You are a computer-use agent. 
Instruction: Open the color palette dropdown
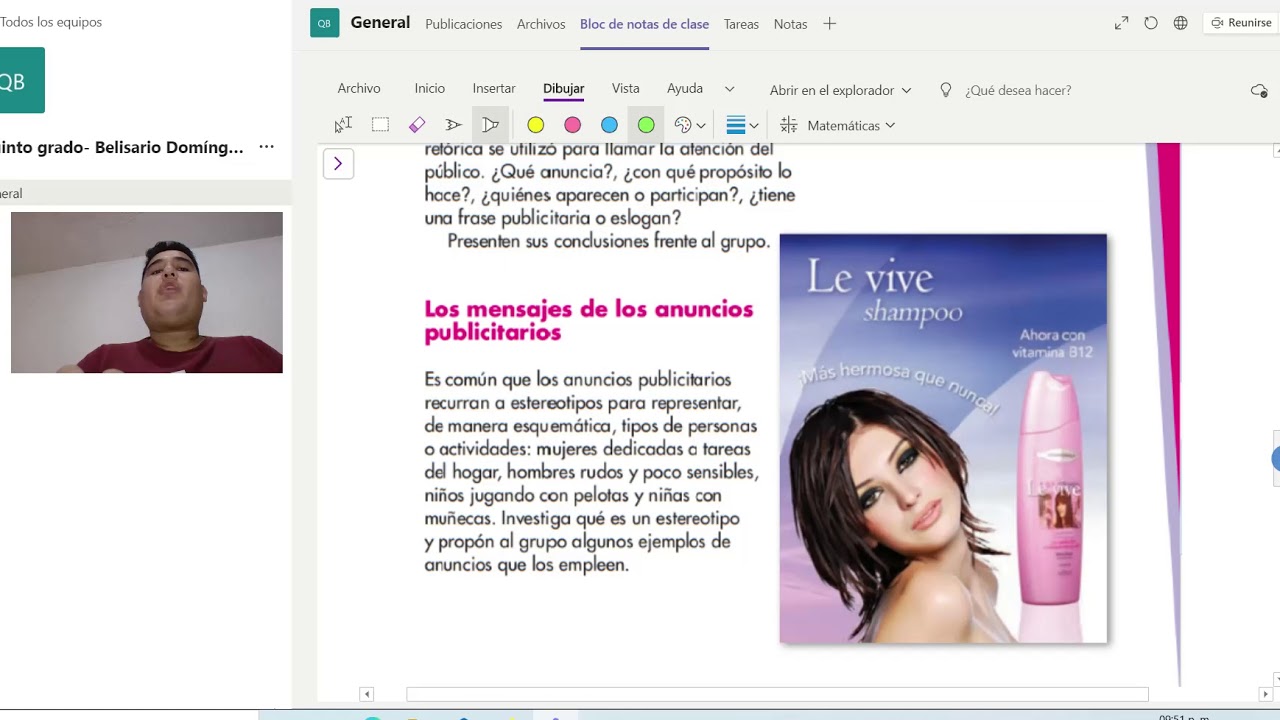coord(690,125)
